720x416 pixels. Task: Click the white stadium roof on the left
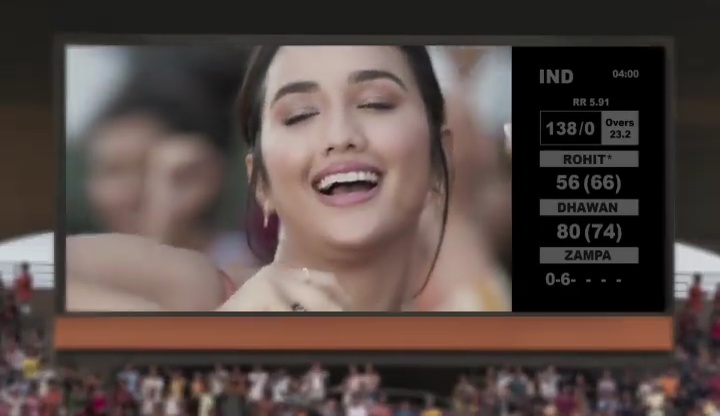point(25,248)
